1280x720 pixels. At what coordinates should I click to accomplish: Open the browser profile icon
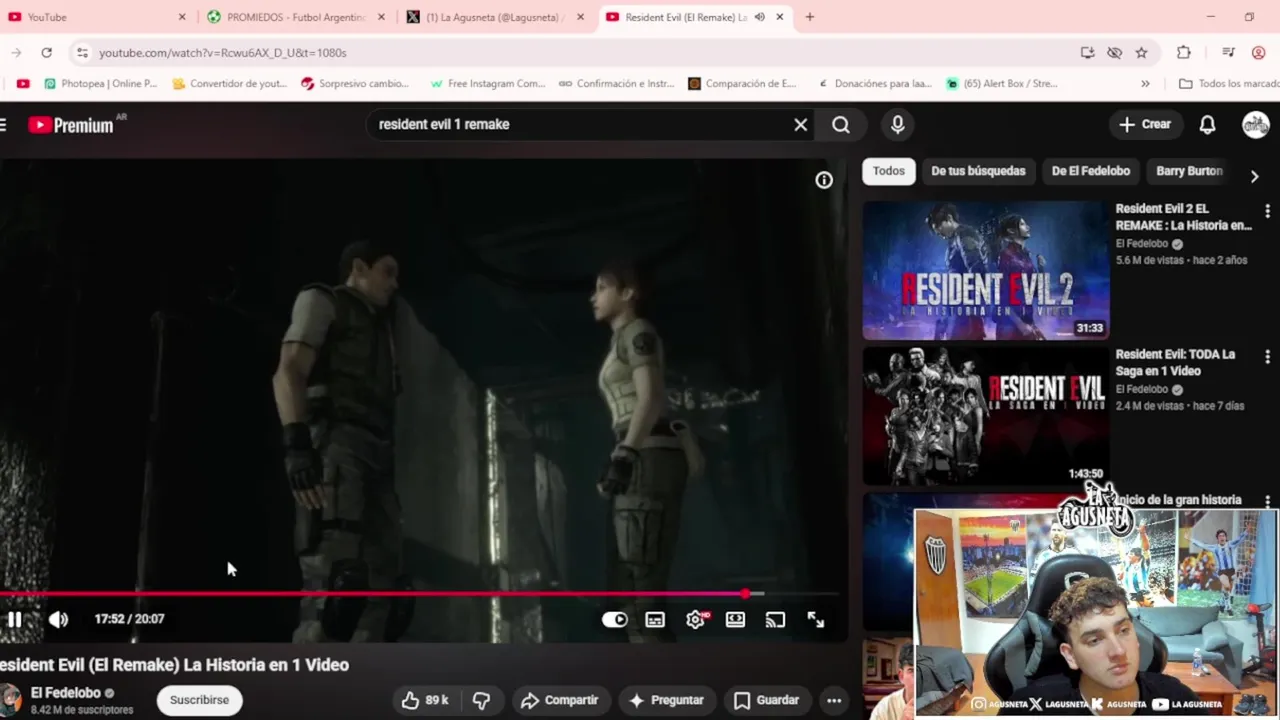pos(1259,53)
